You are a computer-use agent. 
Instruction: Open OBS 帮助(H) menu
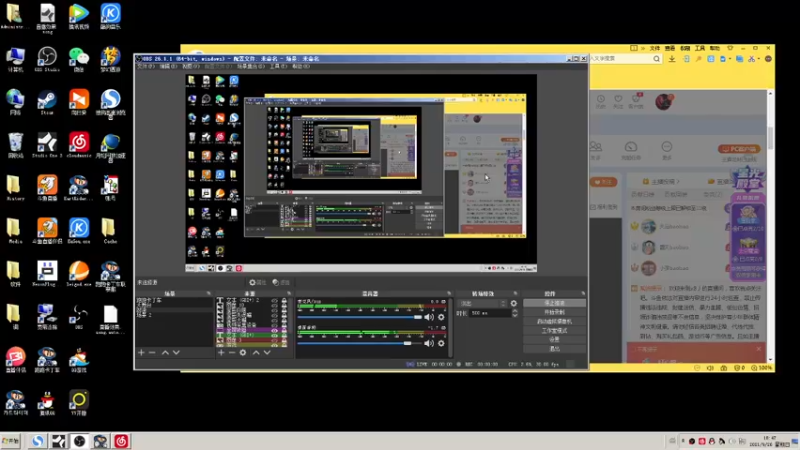coord(301,66)
